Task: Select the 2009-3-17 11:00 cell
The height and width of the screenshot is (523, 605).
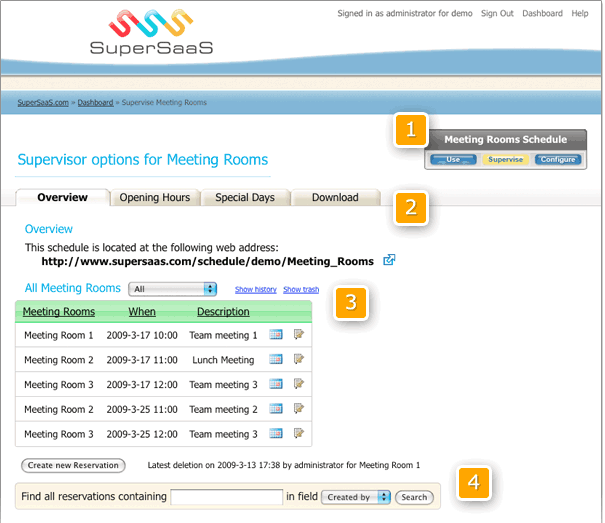Action: point(142,360)
